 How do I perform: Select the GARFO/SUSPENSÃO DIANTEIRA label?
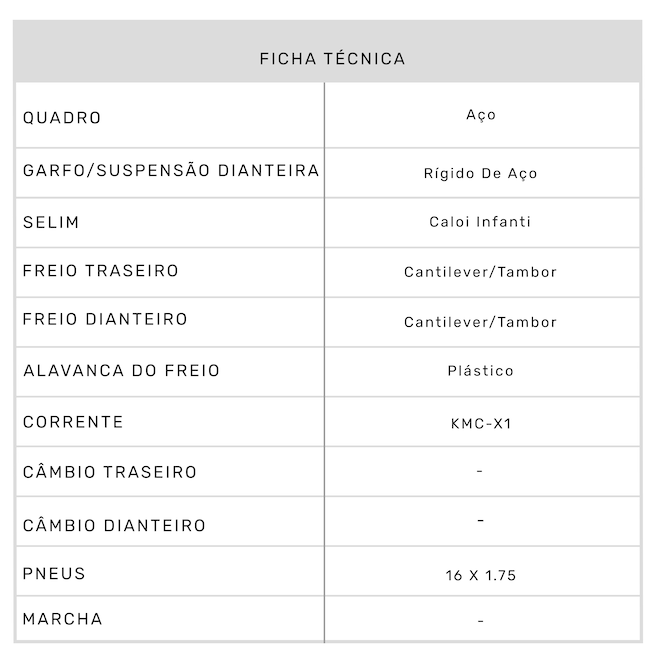pos(171,171)
